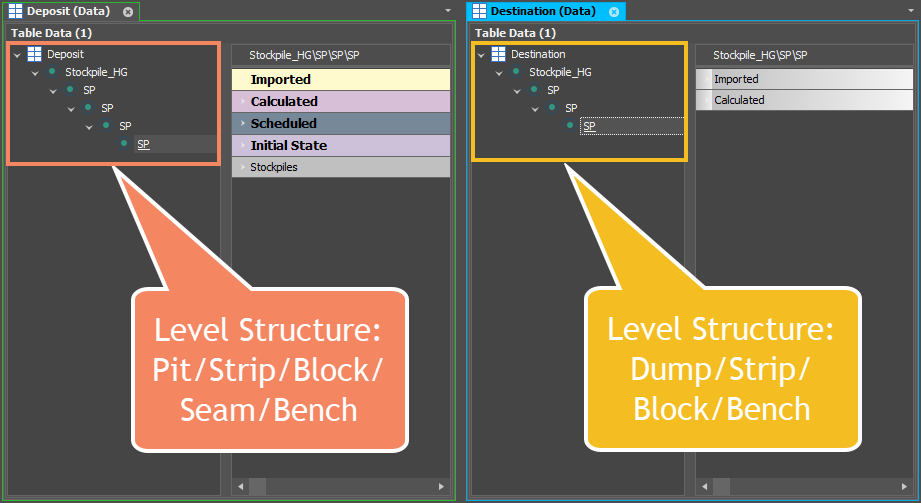Screen dimensions: 921x503
Task: Click the Destination table grid icon in tree
Action: coord(498,54)
